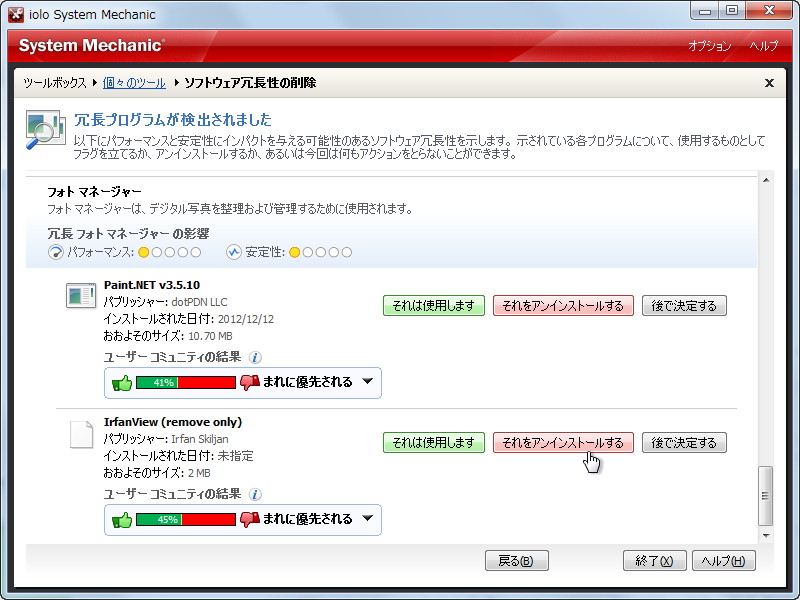Close the software redundancy panel with X

click(769, 83)
